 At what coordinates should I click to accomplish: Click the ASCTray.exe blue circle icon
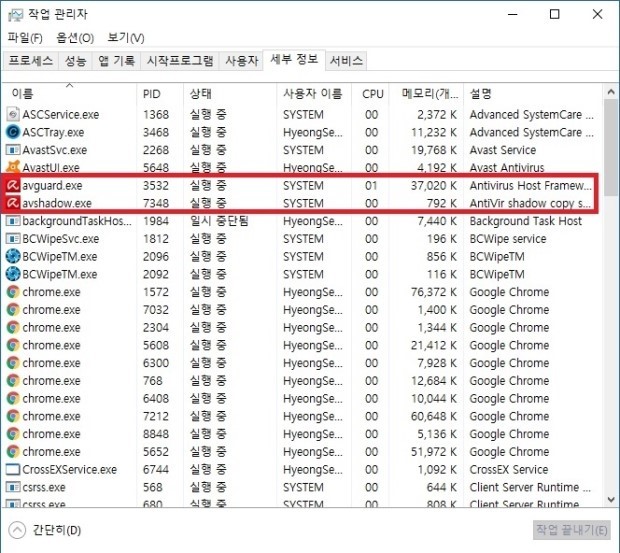pos(13,132)
